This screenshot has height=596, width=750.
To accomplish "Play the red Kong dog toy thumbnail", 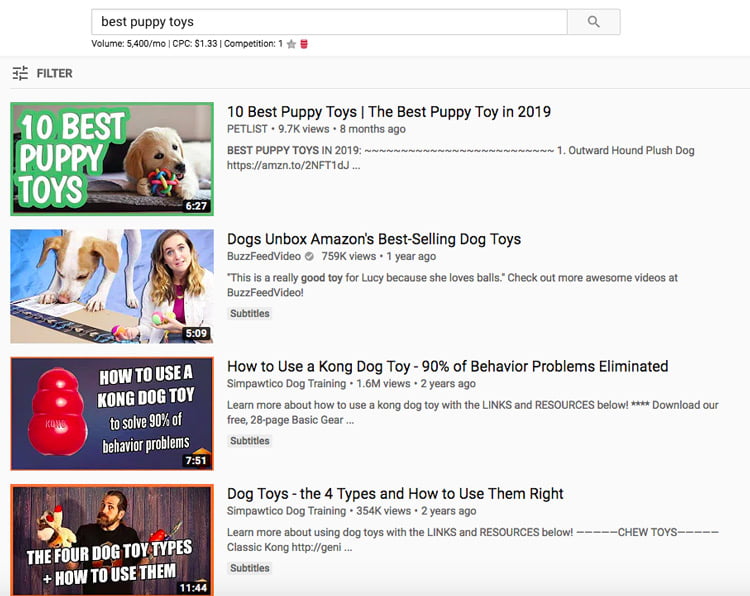I will (112, 413).
